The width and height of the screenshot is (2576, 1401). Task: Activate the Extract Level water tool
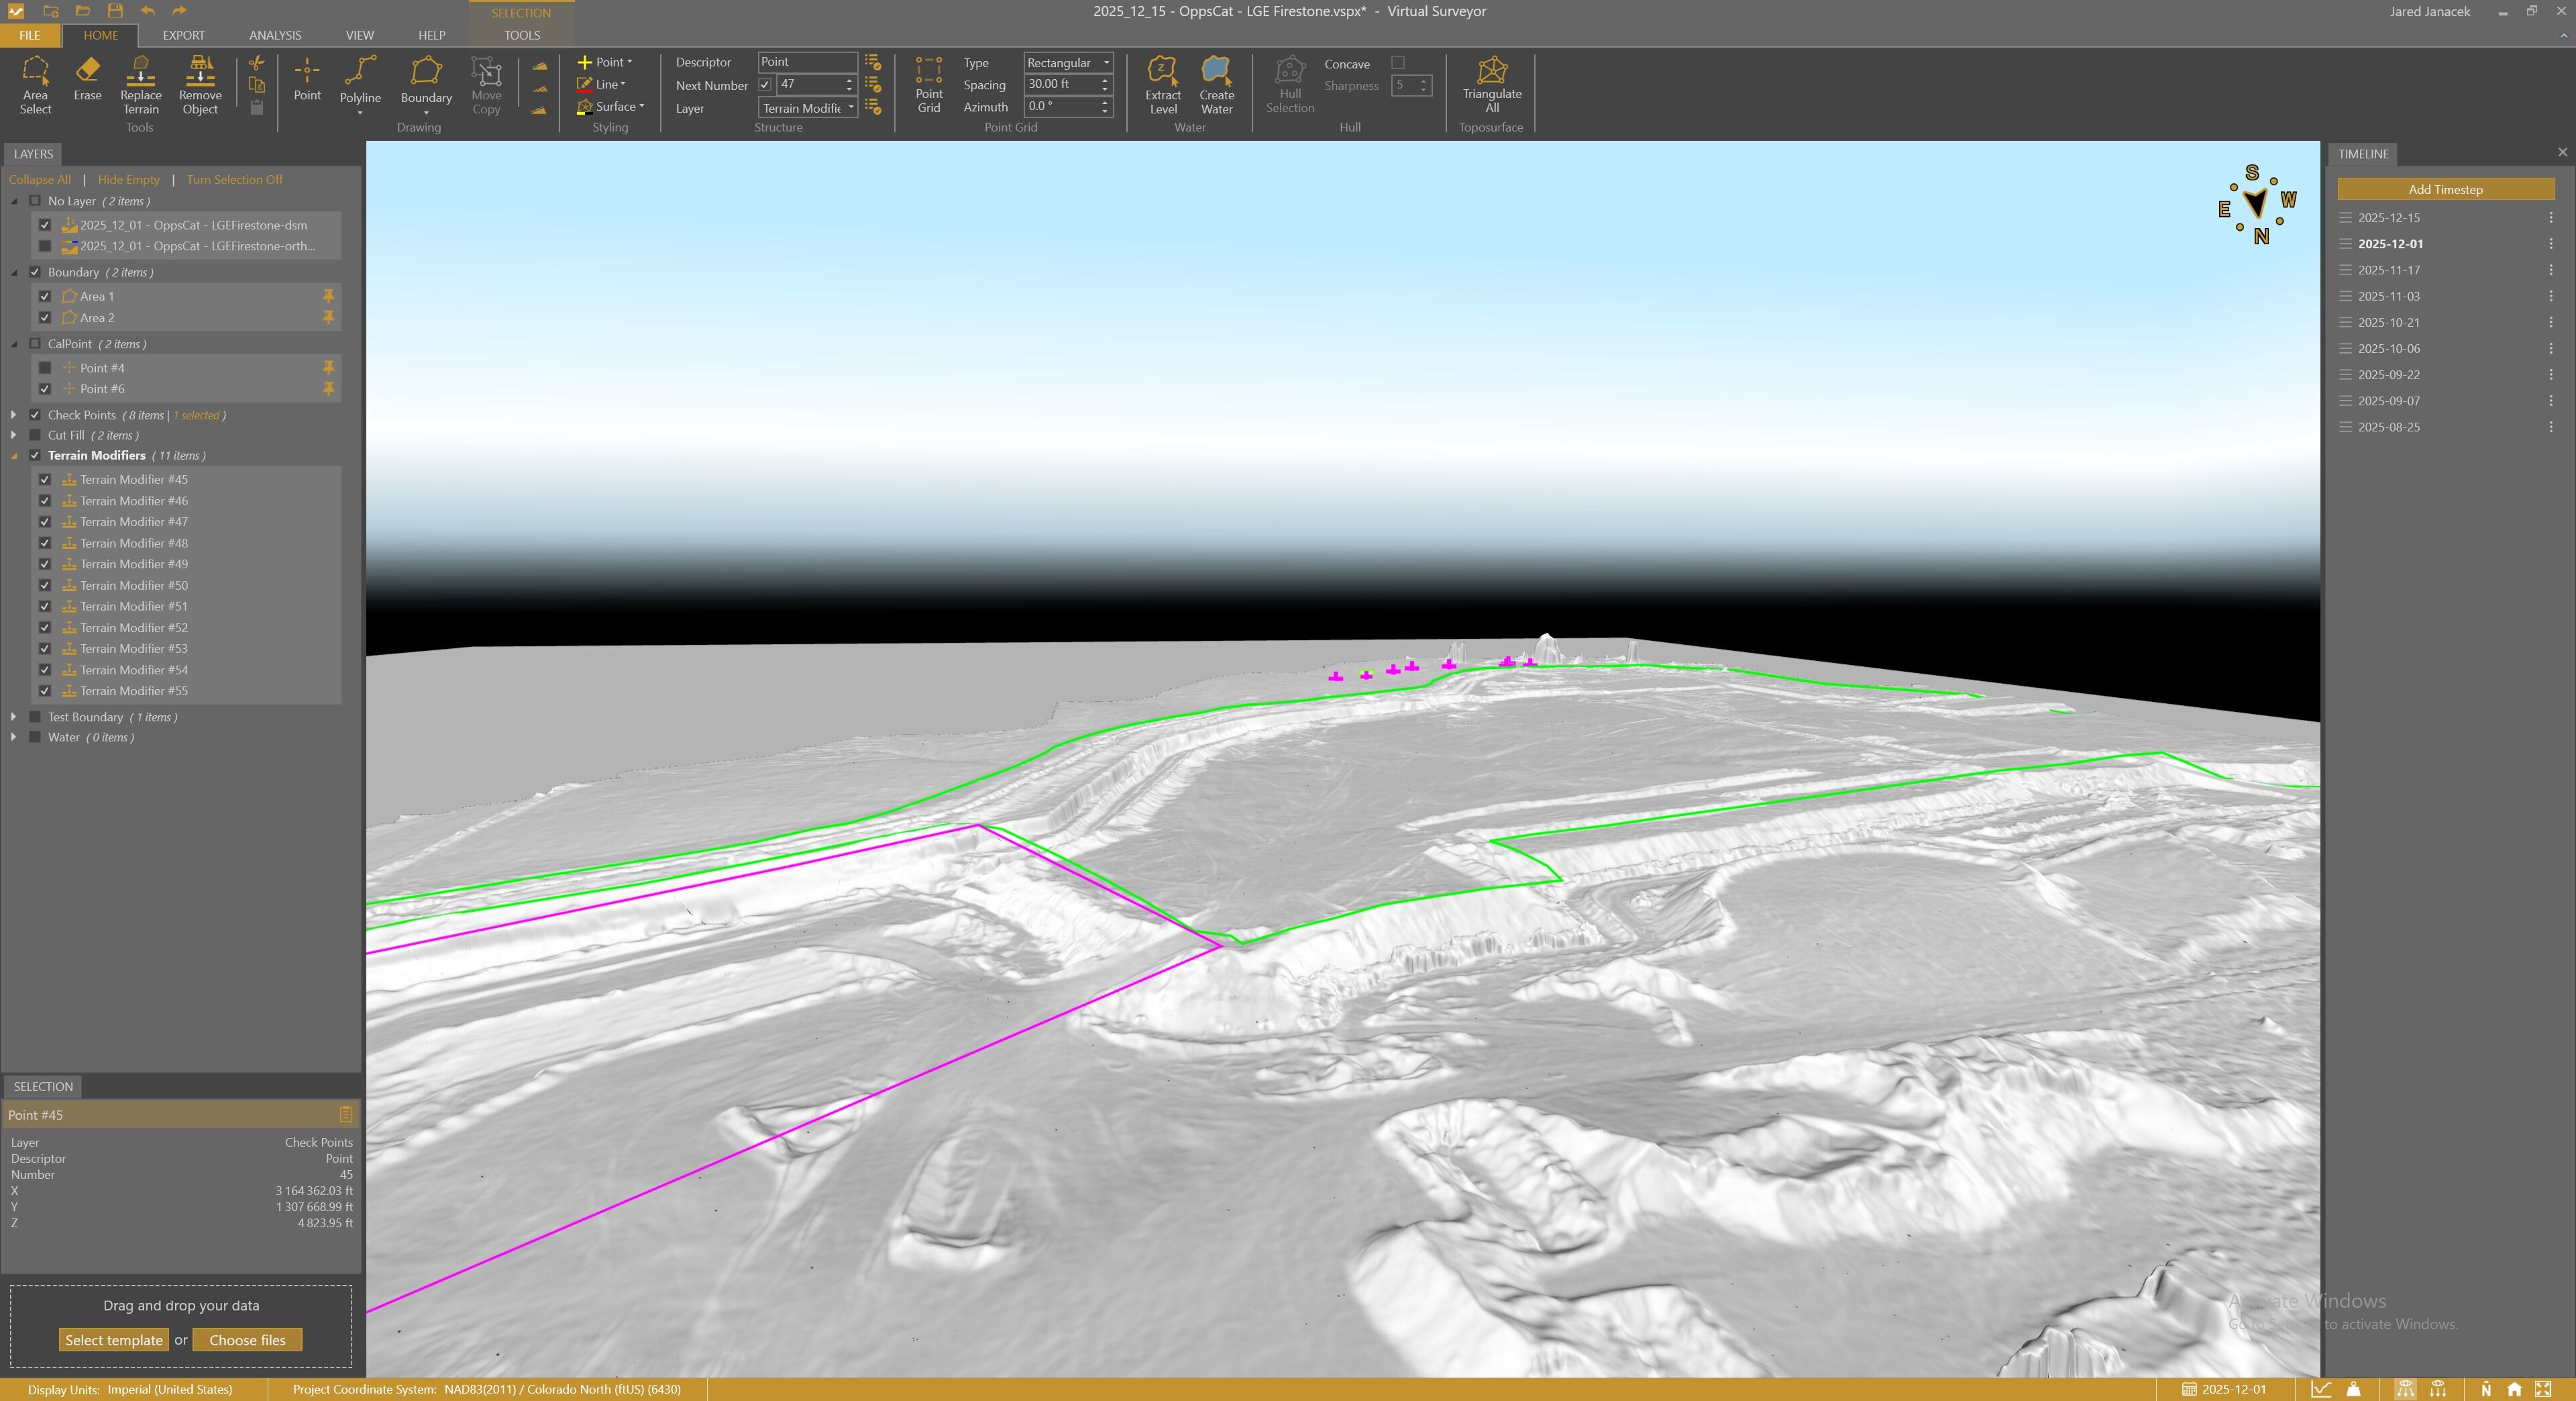[x=1163, y=85]
